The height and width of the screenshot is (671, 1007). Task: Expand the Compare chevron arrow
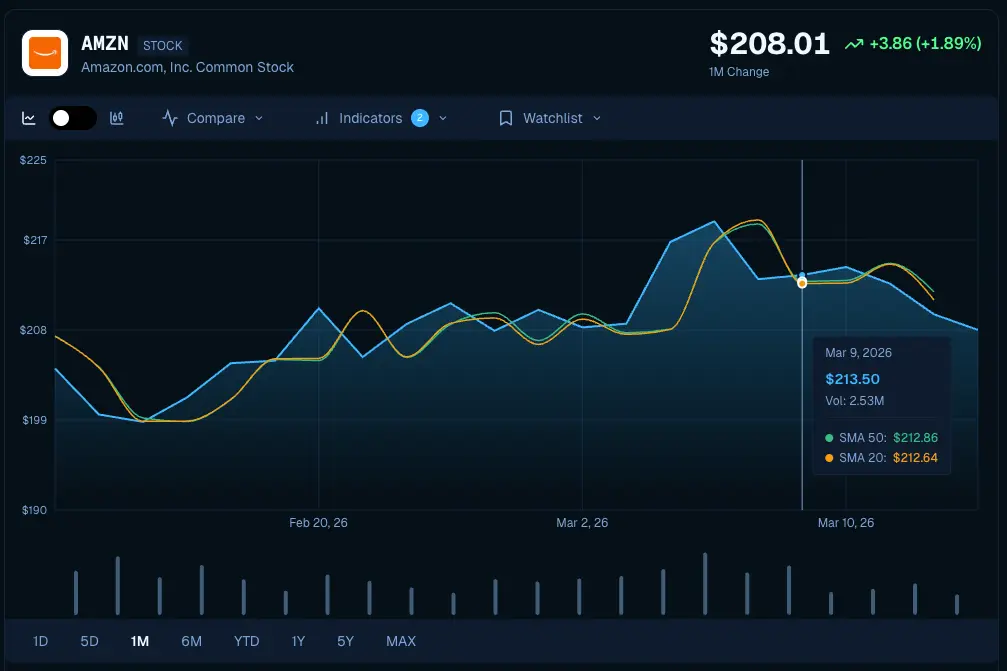pos(259,118)
